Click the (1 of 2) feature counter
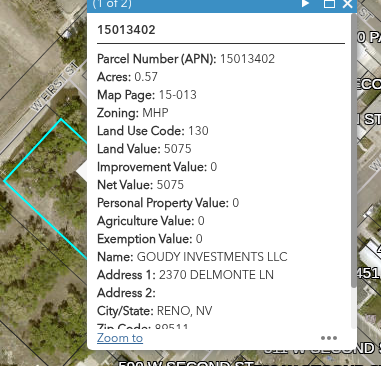The image size is (381, 366). pyautogui.click(x=112, y=4)
